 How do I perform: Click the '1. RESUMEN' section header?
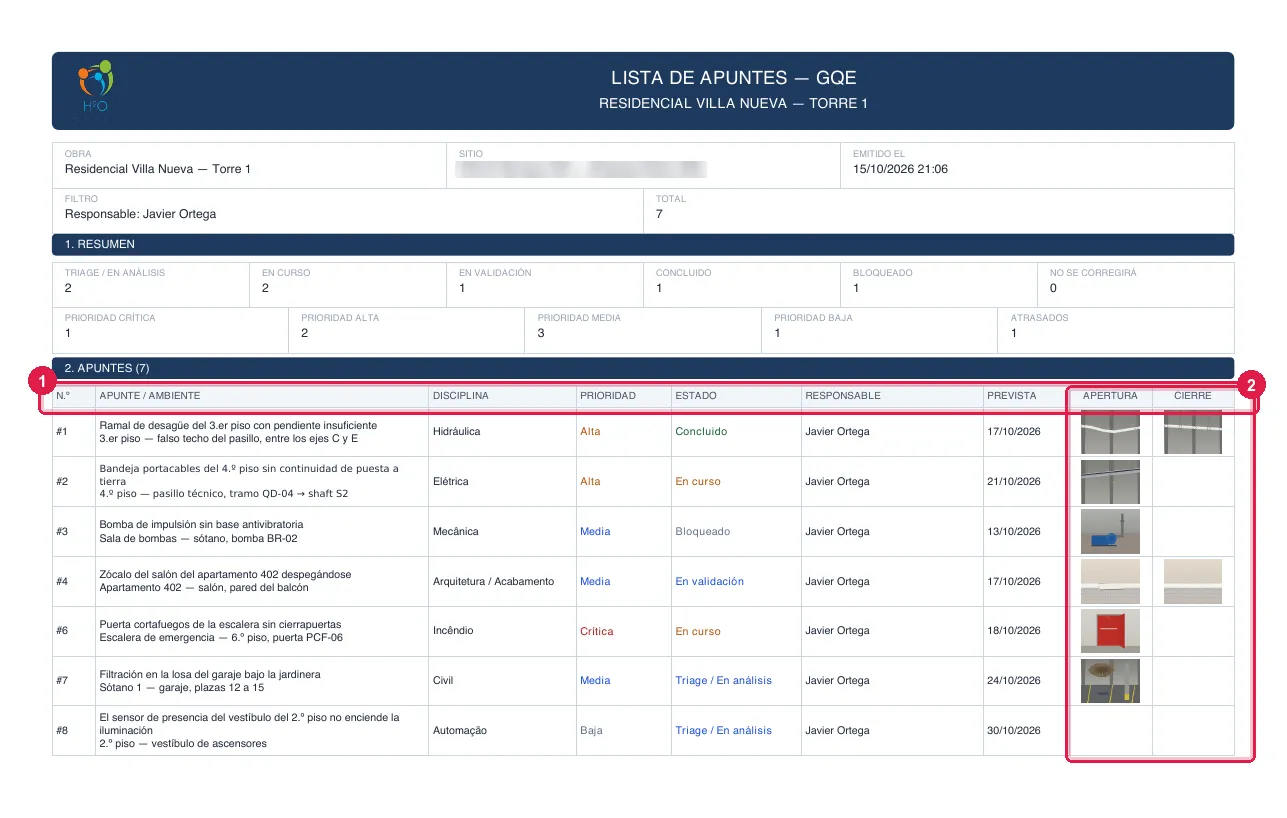643,244
